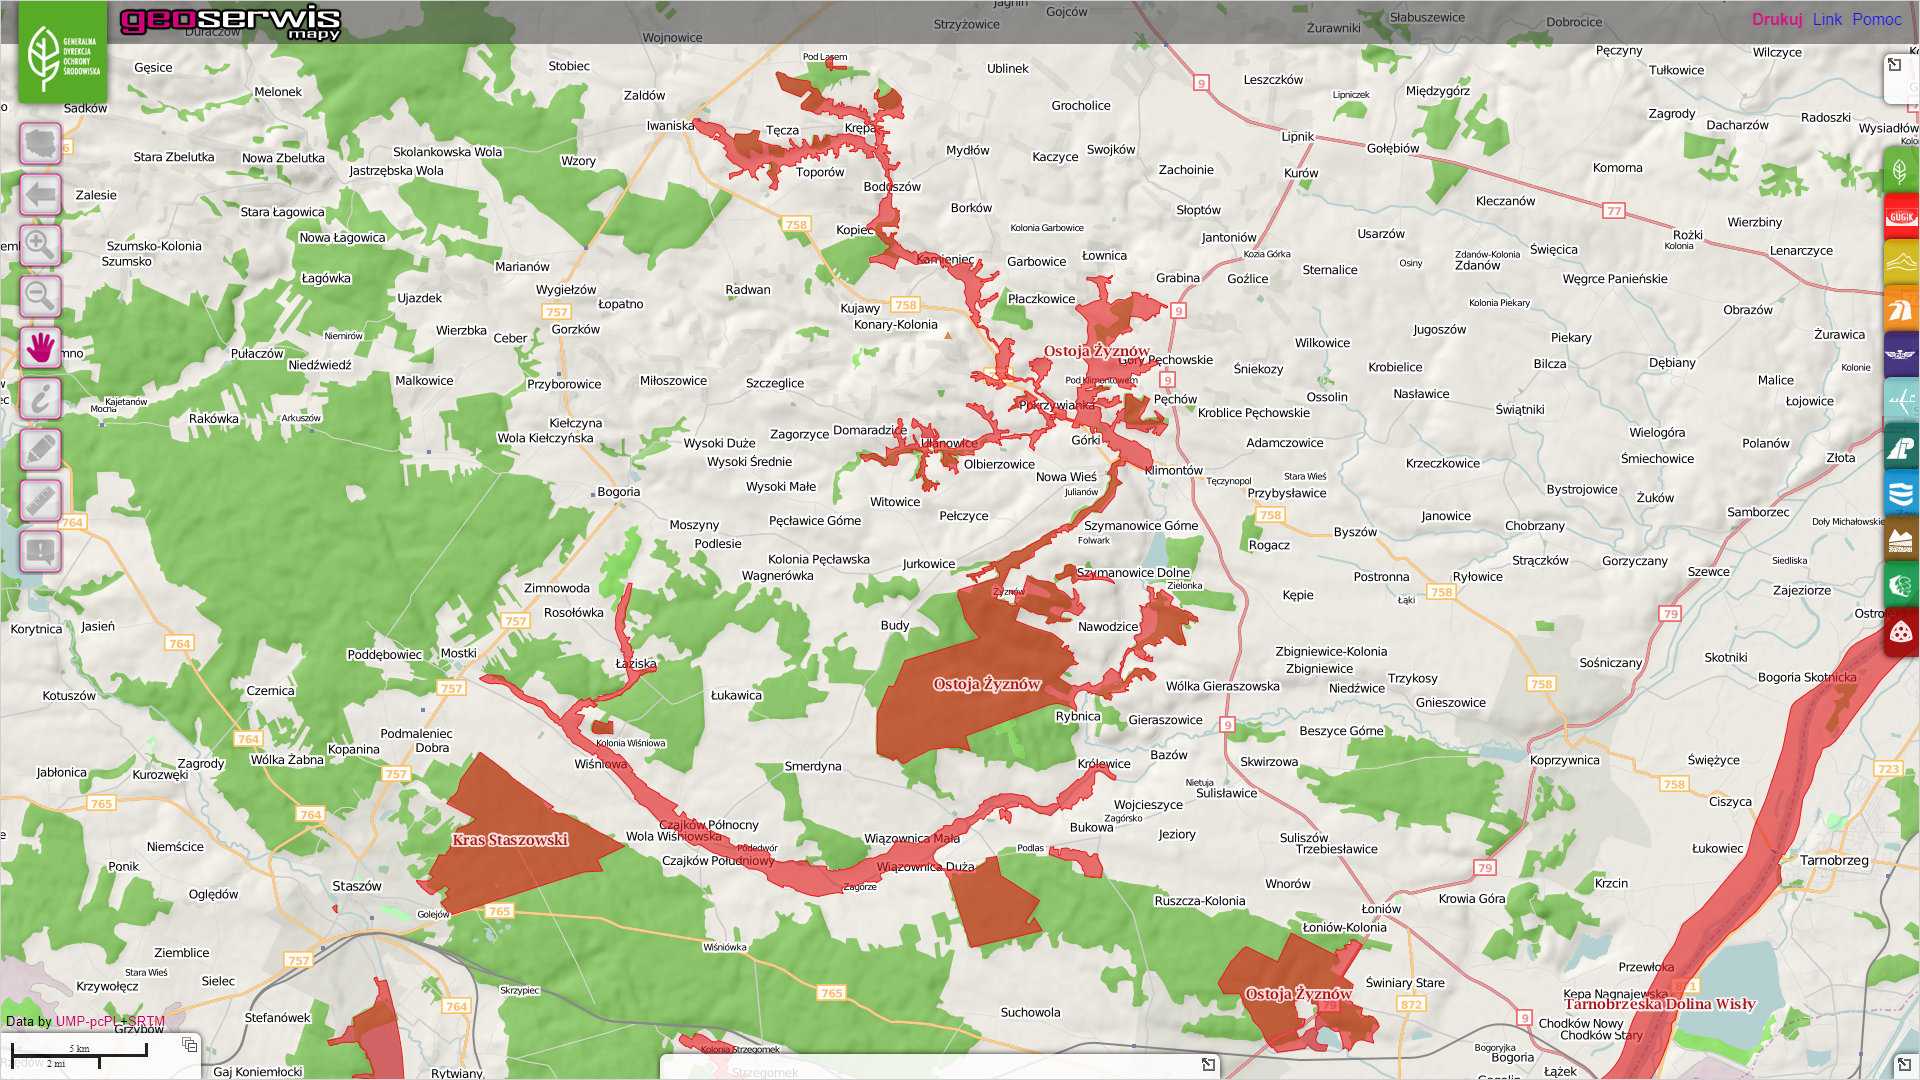Click the Obrazów village label
Viewport: 1920px width, 1080px height.
click(x=1748, y=310)
